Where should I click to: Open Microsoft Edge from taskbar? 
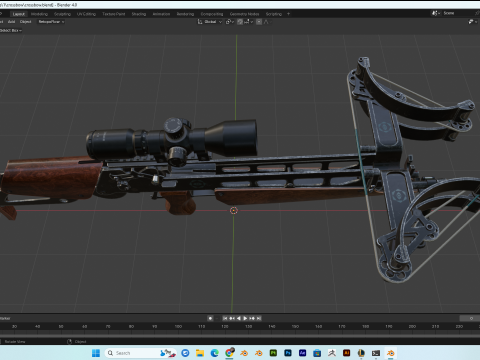(215, 353)
